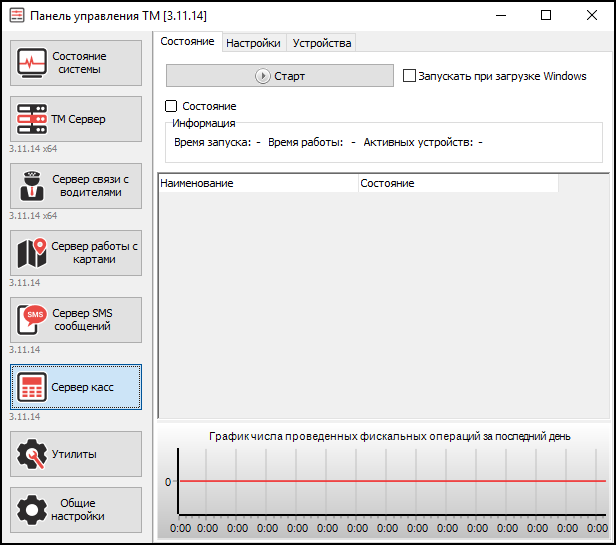Click the Состояние column header in table
Viewport: 616px width, 545px height.
(x=457, y=184)
